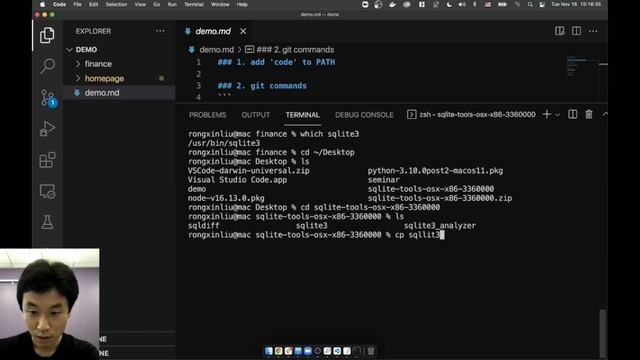Open the Search view in the activity bar
The height and width of the screenshot is (360, 640).
[47, 65]
